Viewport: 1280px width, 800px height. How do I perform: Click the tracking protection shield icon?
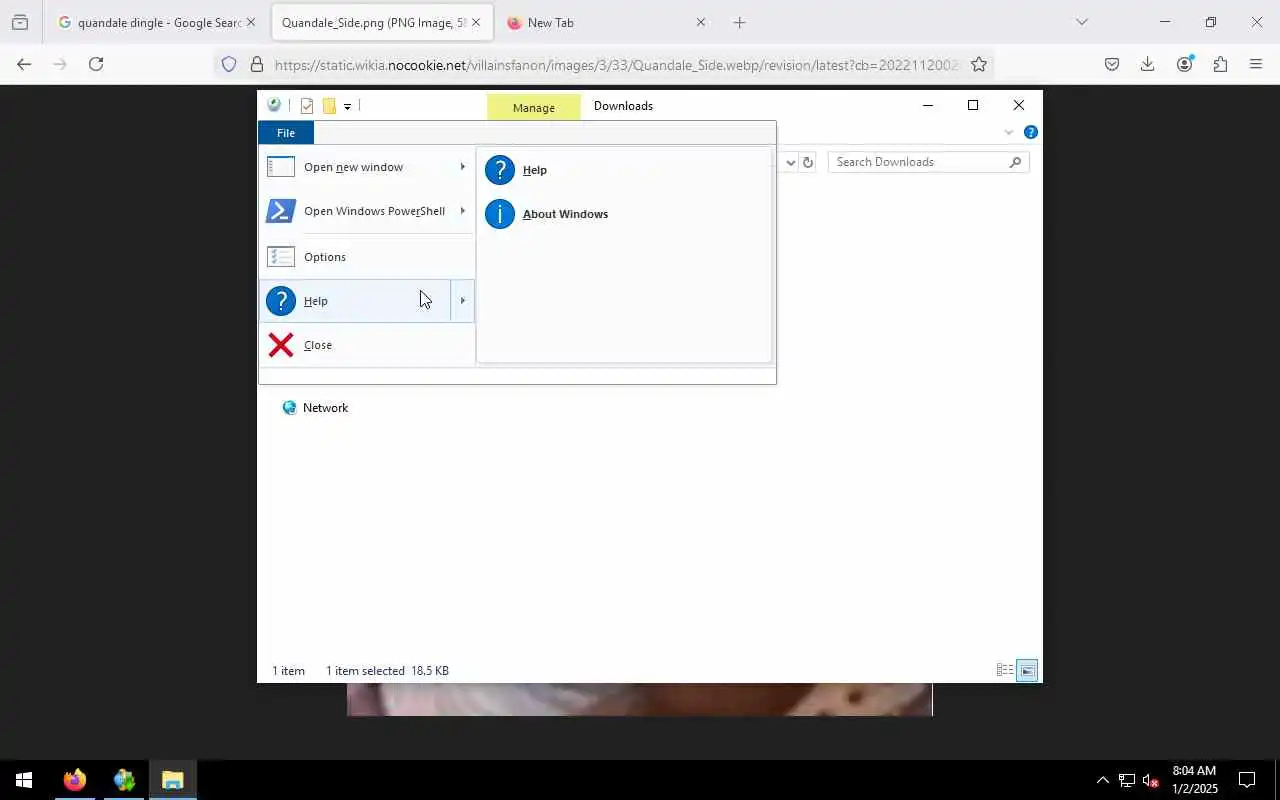pyautogui.click(x=229, y=64)
